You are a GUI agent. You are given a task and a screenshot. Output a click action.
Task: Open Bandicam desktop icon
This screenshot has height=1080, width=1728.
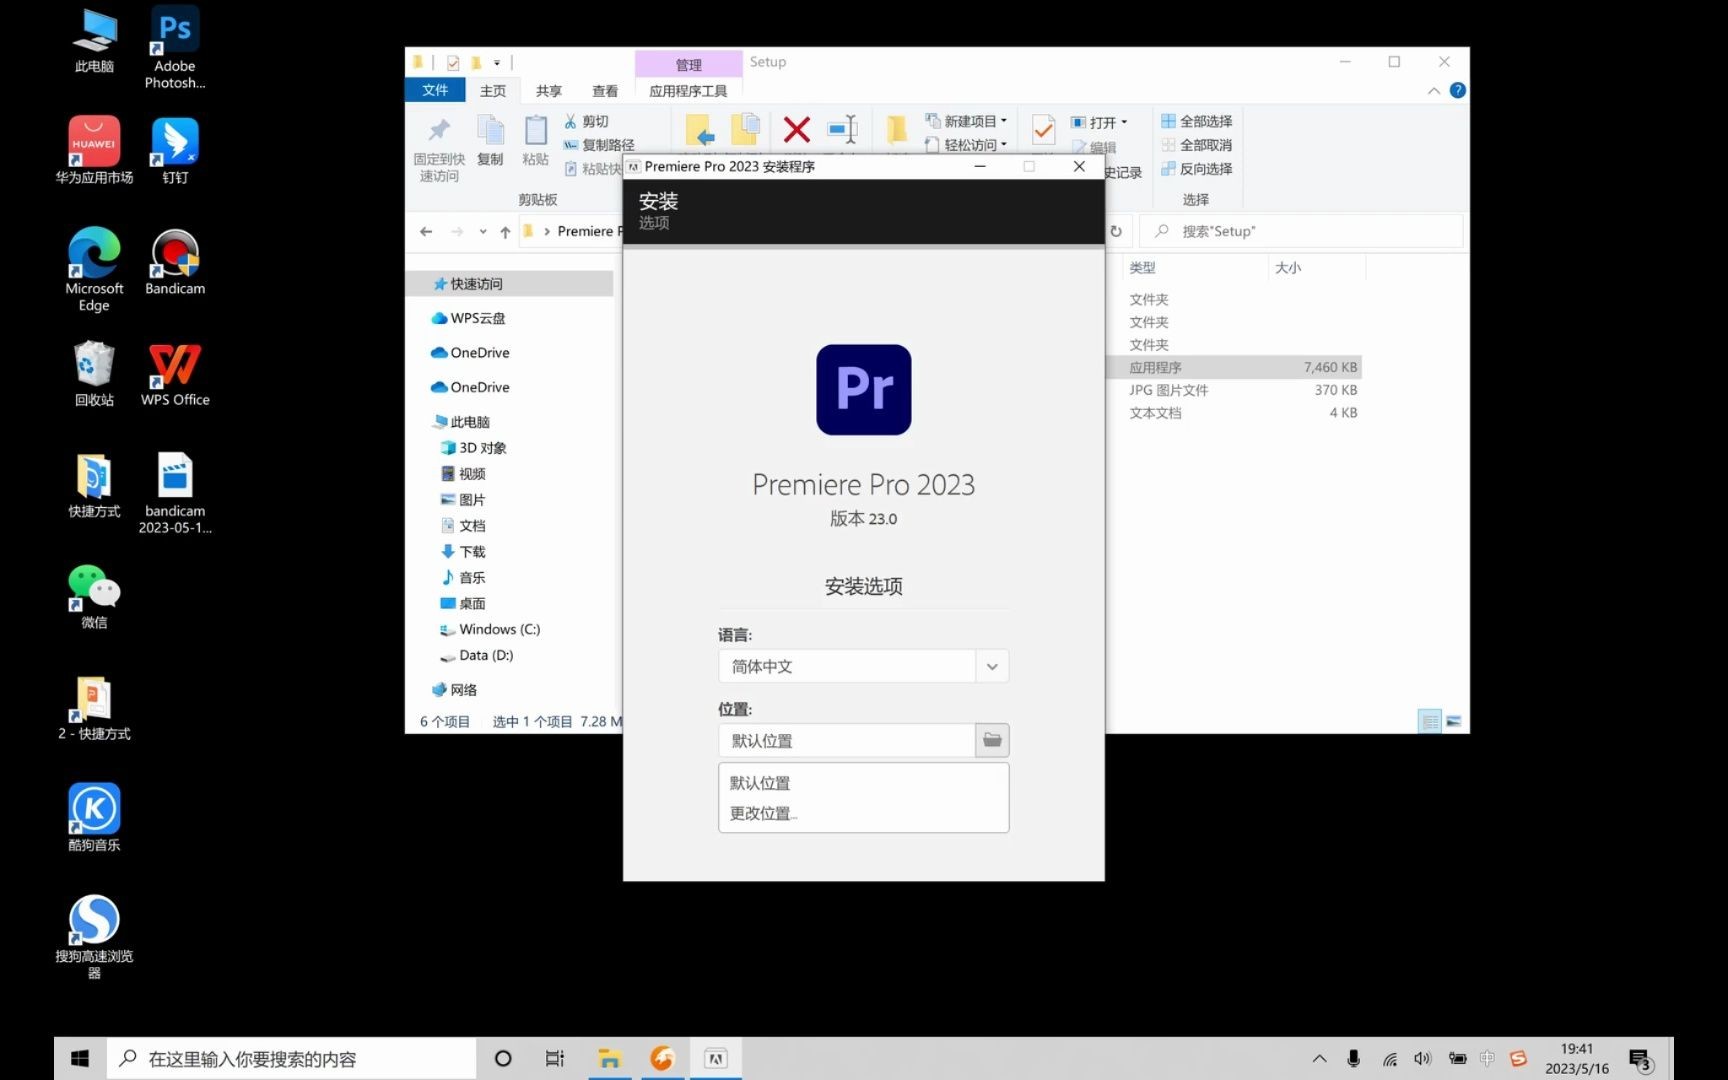point(175,262)
